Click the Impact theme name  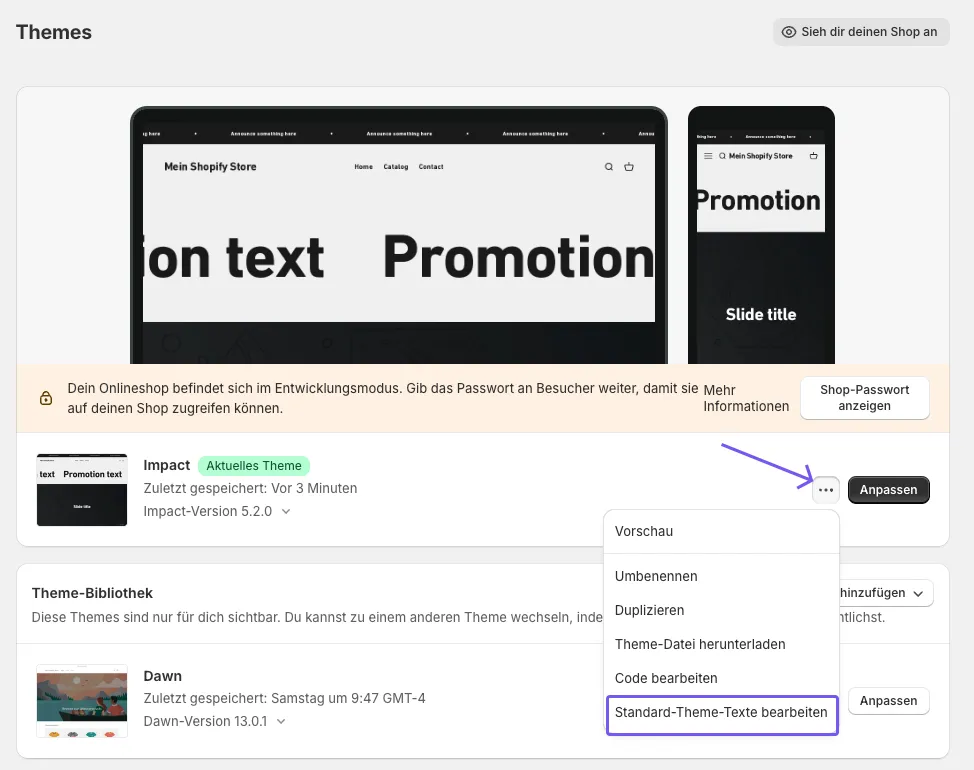point(166,465)
